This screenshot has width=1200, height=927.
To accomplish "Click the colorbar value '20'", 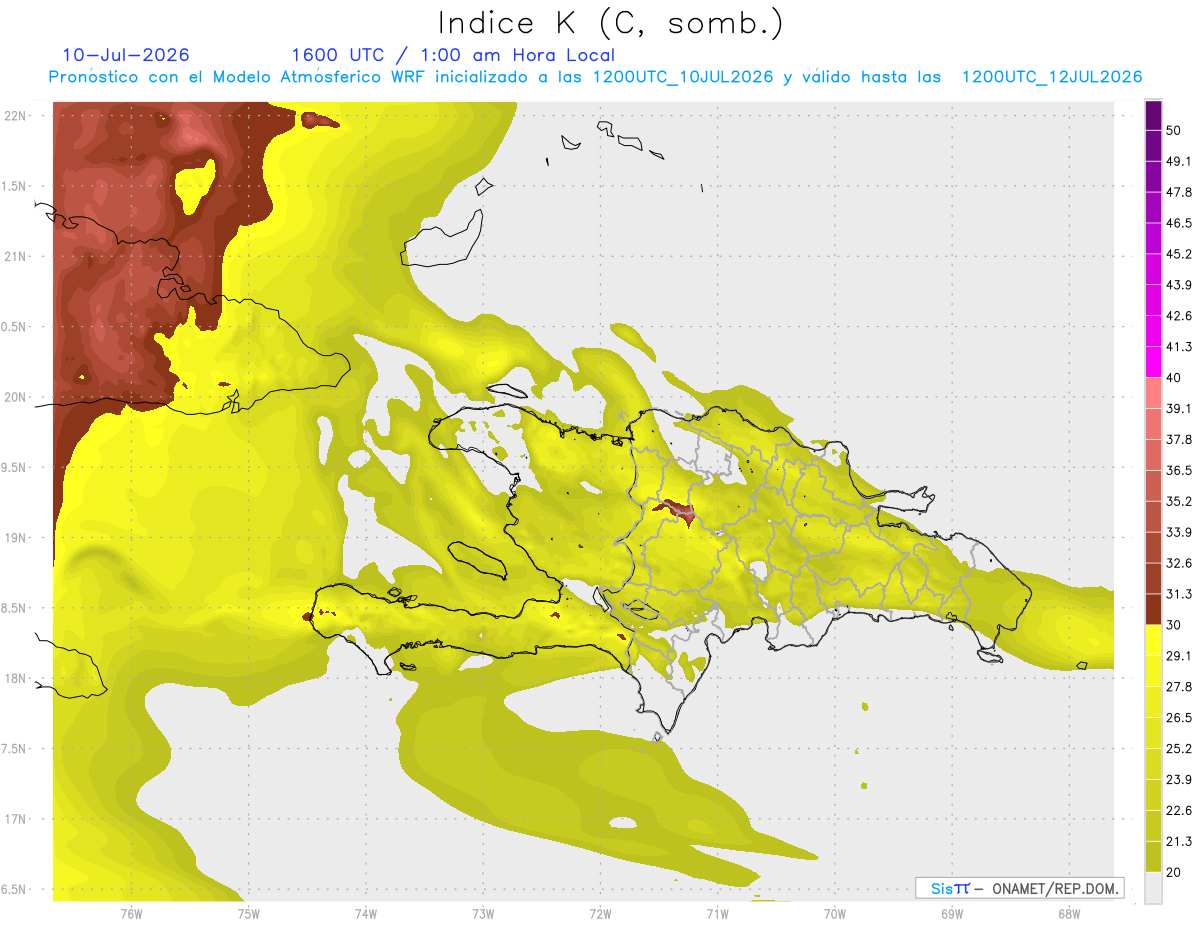I will pos(1175,872).
